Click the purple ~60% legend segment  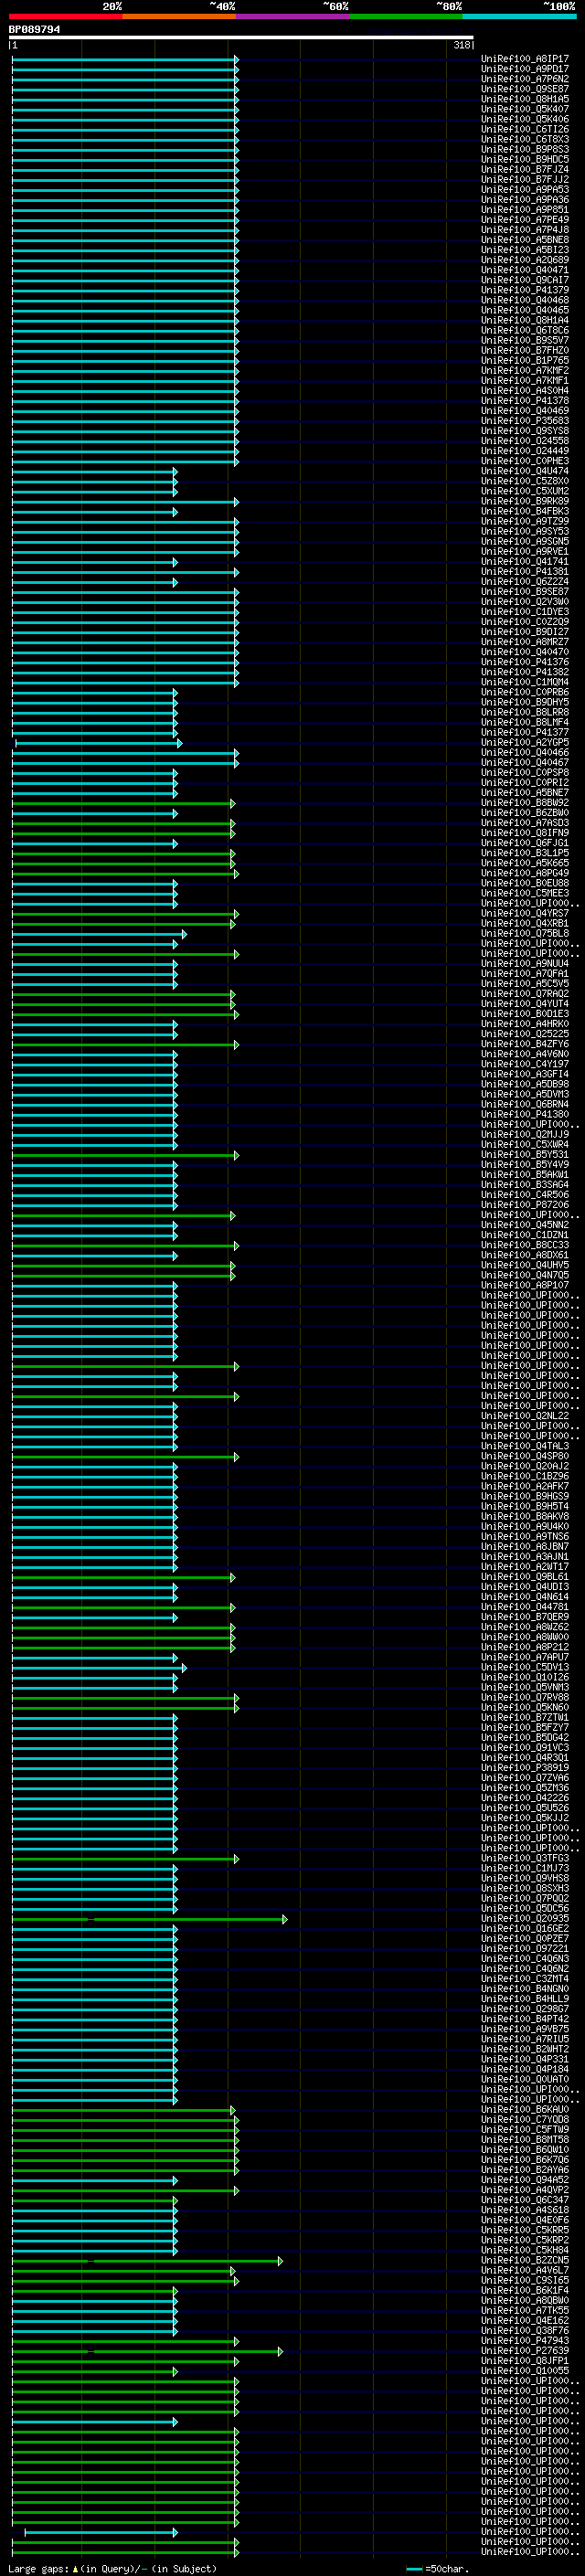click(293, 16)
